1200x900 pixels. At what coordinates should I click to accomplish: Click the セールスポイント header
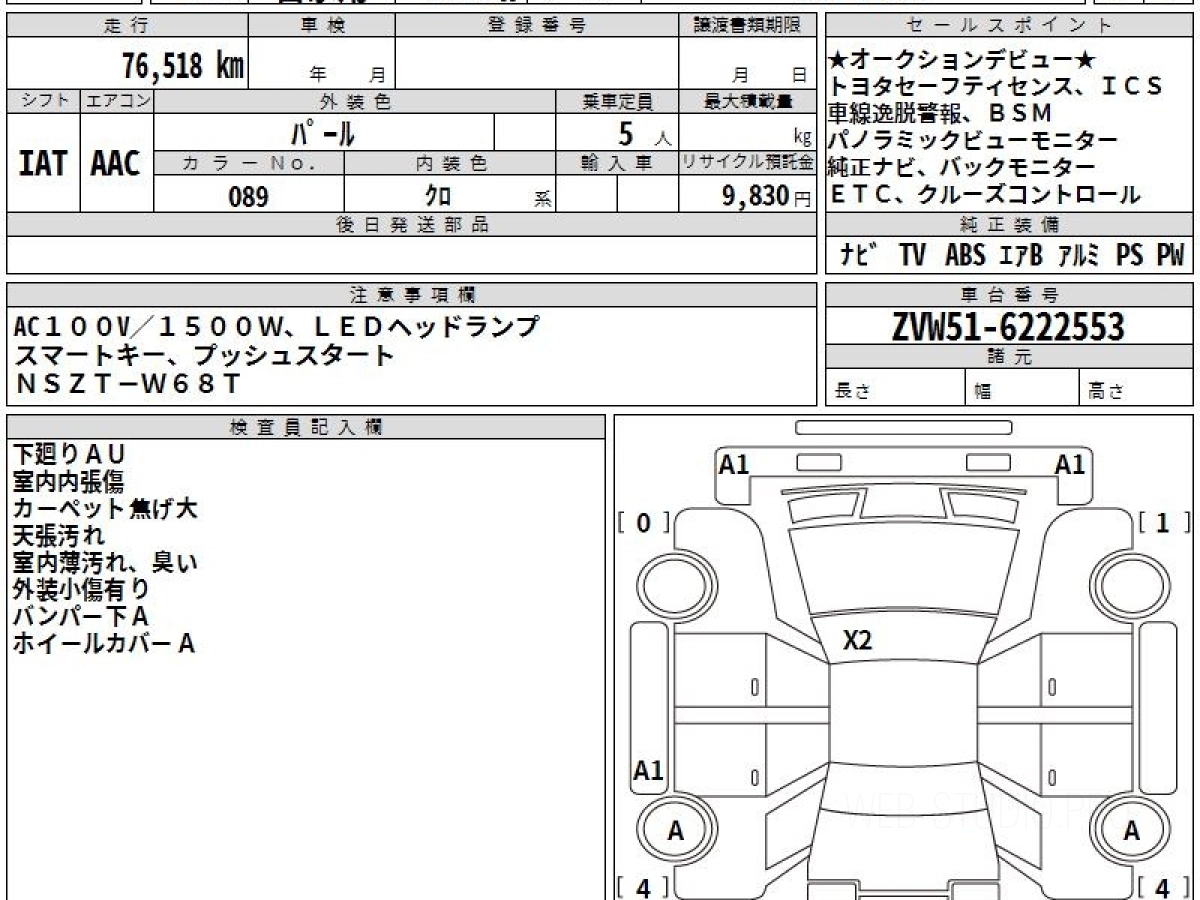pyautogui.click(x=1009, y=26)
